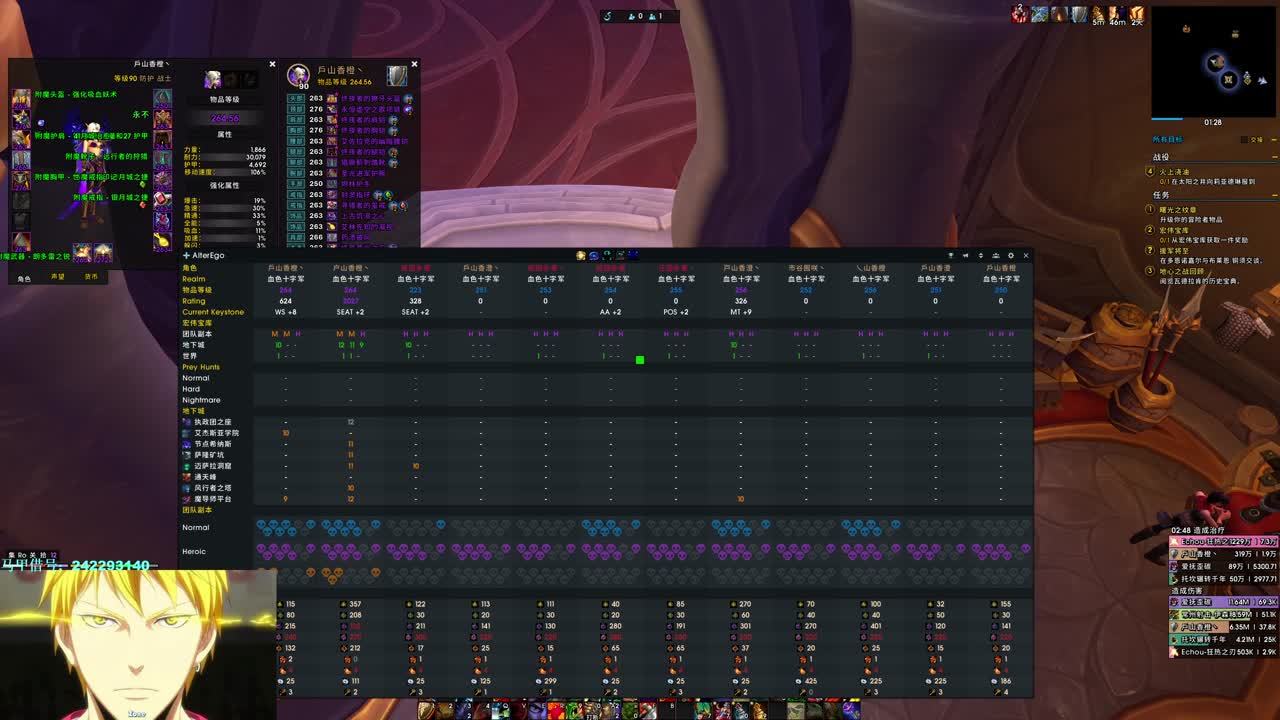Click the Magisters' Terrace dungeon icon
The image size is (1280, 720).
(186, 499)
